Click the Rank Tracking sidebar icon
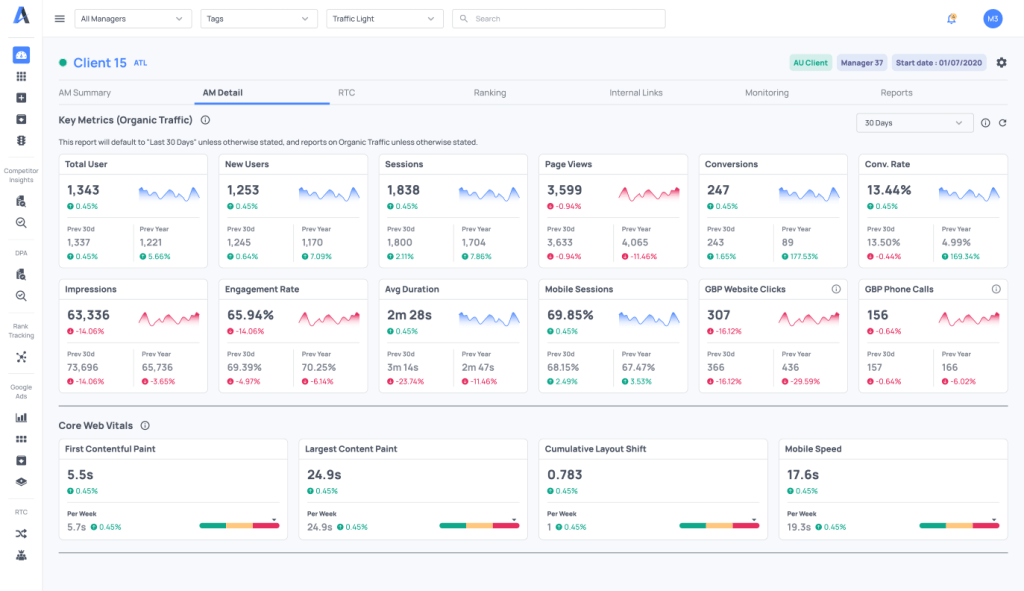Screen dimensions: 1024x591 [21, 357]
